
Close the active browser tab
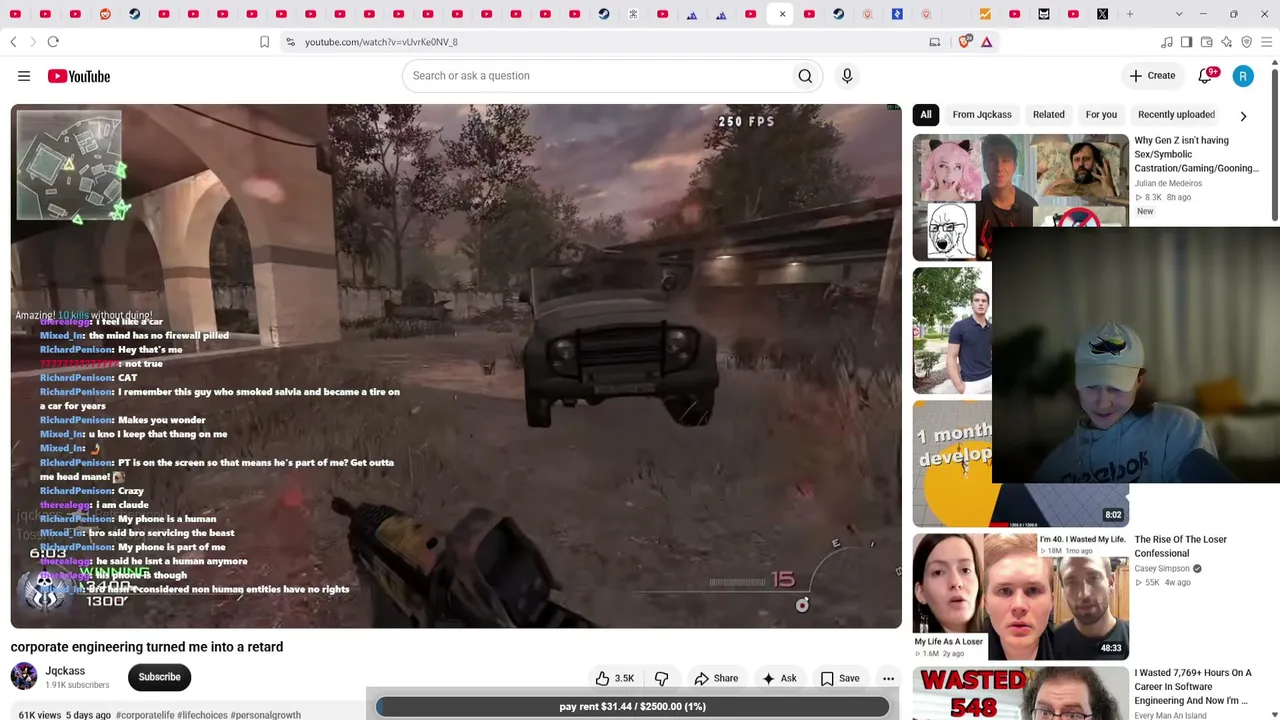click(782, 14)
